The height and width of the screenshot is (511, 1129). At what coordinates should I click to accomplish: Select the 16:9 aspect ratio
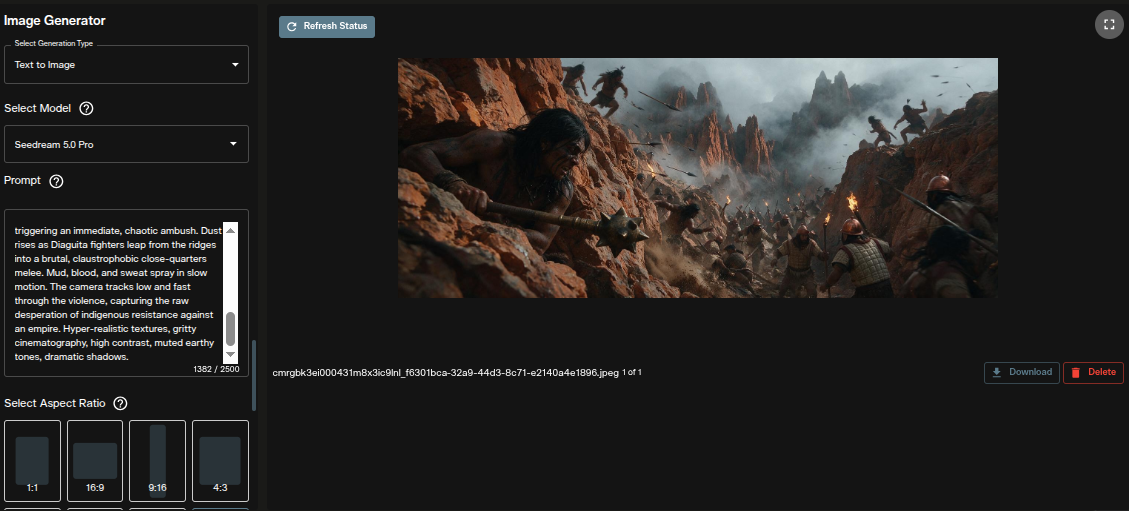pyautogui.click(x=95, y=461)
